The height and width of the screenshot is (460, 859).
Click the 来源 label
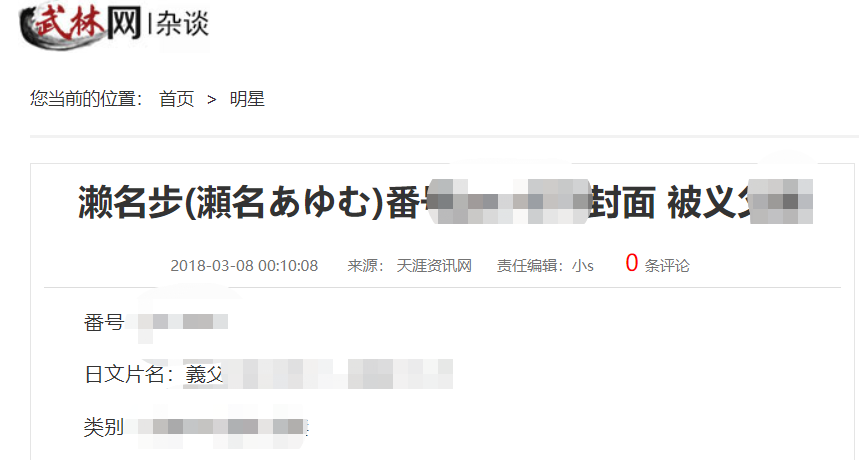pyautogui.click(x=365, y=266)
